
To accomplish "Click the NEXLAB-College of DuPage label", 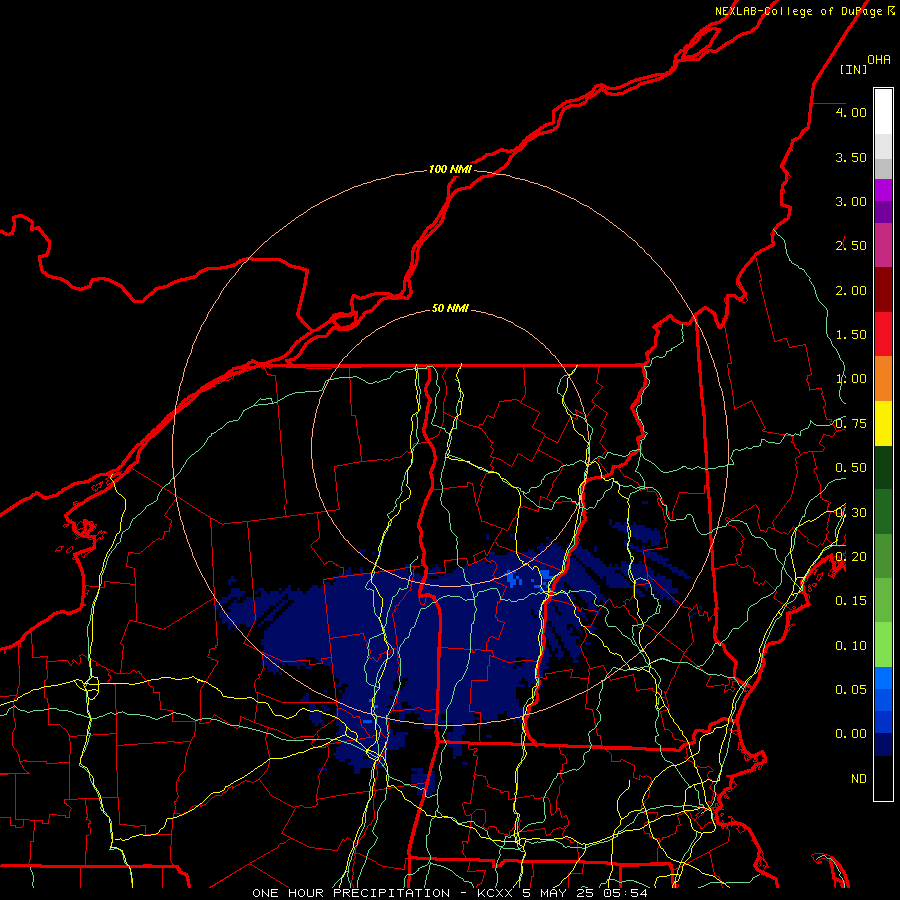I will tap(798, 11).
